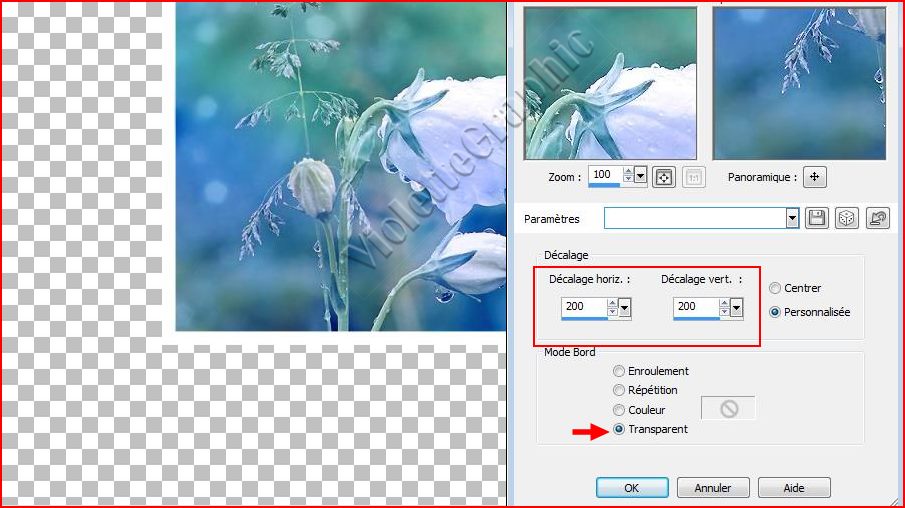Click the fit-to-window zoom icon
The height and width of the screenshot is (508, 905).
pos(663,177)
